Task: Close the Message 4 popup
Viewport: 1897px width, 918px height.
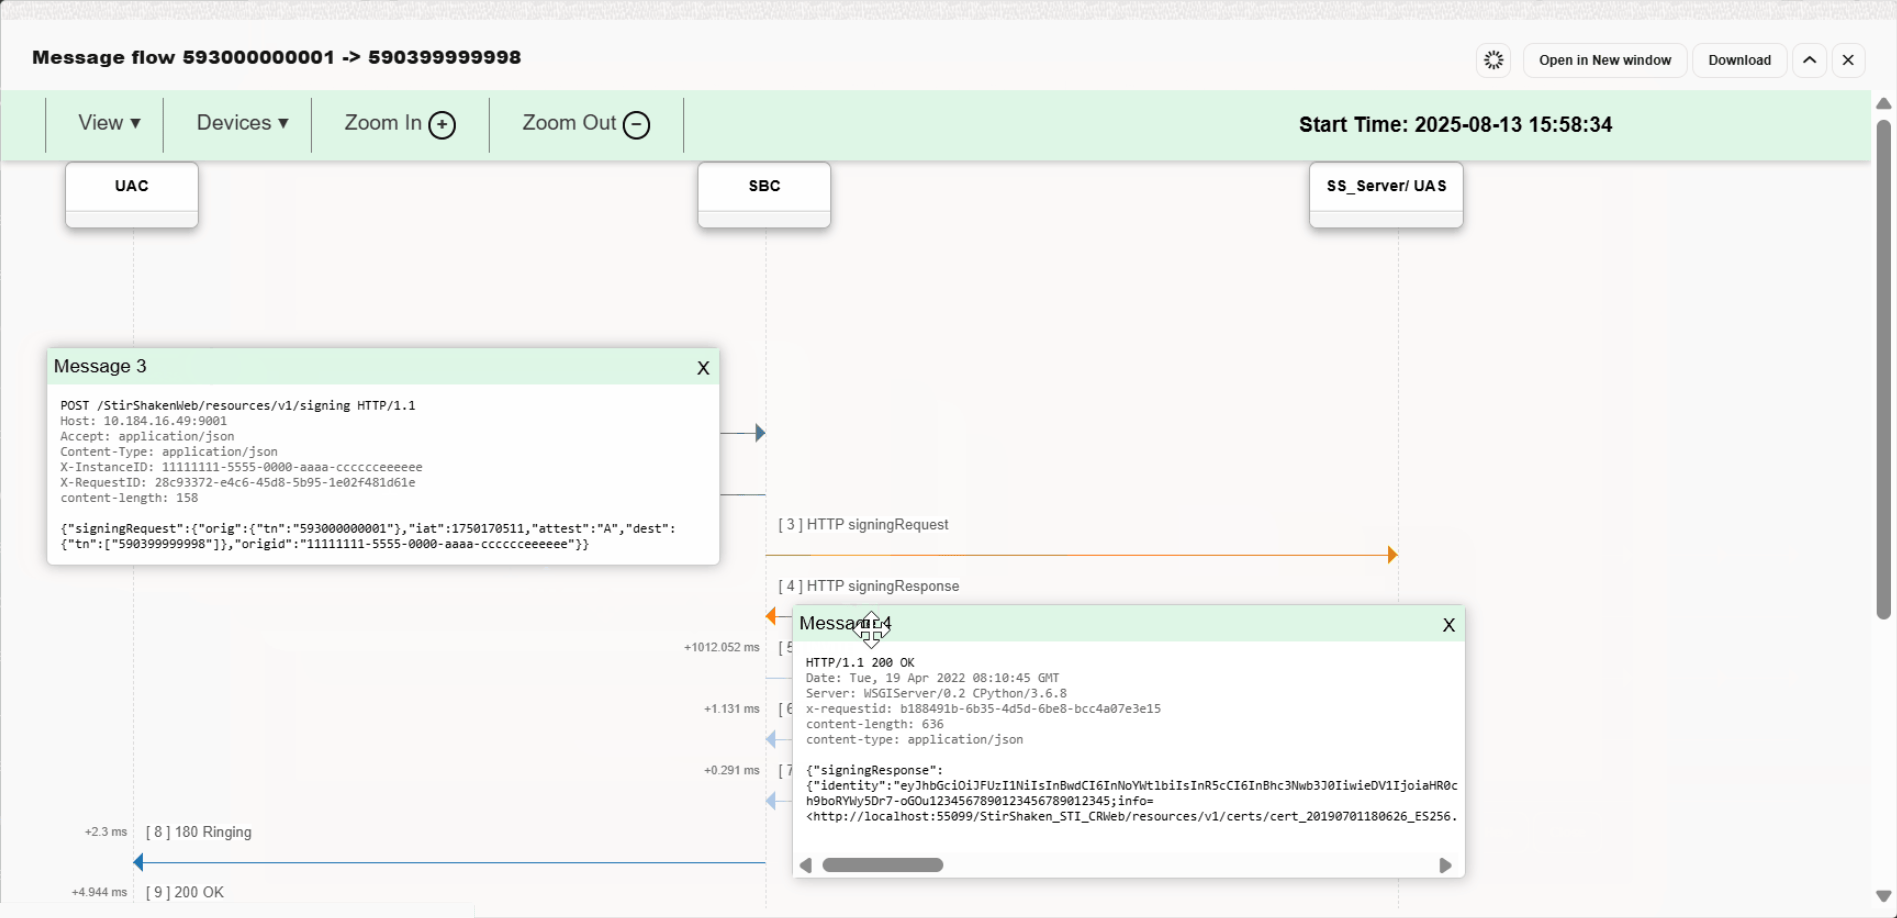Action: (1448, 625)
